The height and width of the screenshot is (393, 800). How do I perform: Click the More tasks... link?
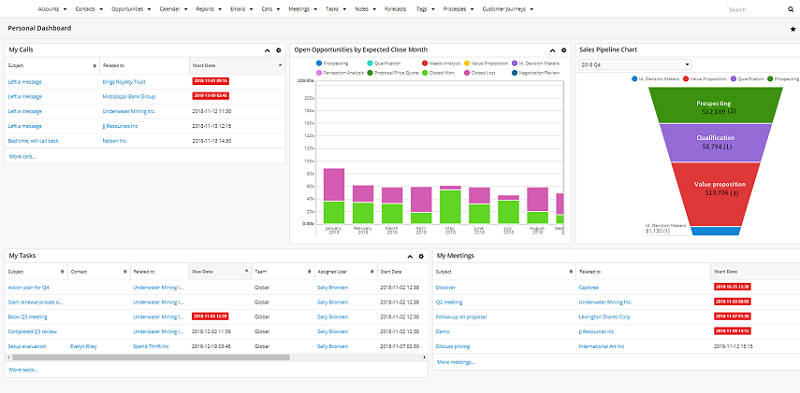pos(22,370)
